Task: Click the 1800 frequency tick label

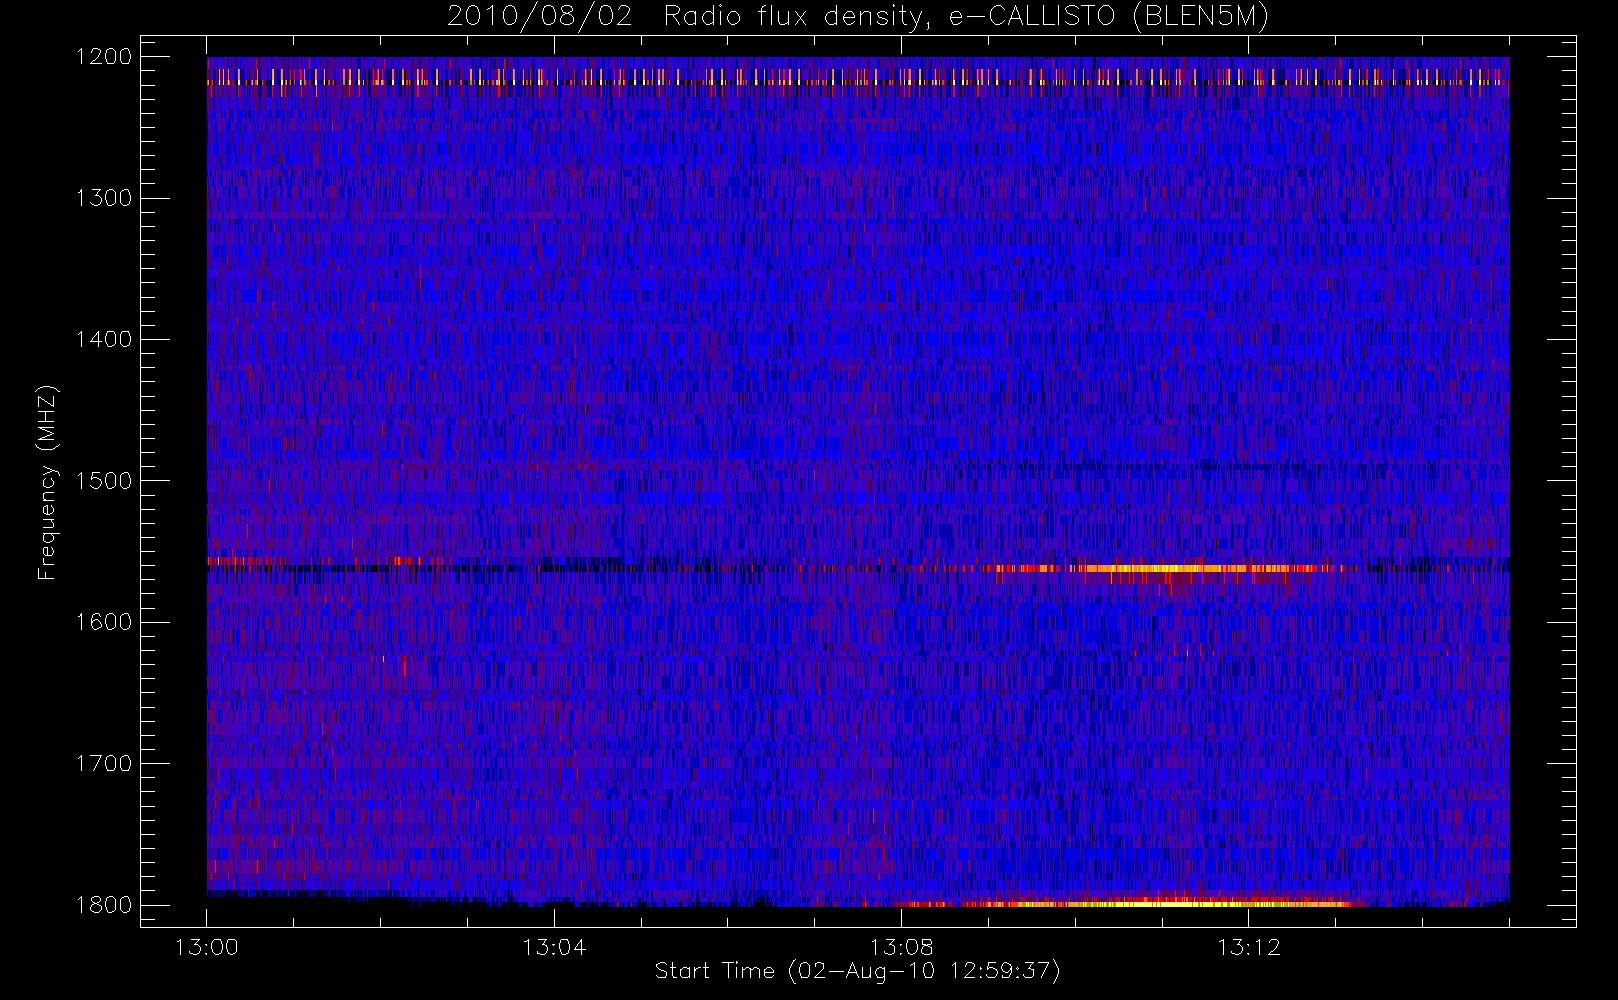Action: tap(104, 905)
